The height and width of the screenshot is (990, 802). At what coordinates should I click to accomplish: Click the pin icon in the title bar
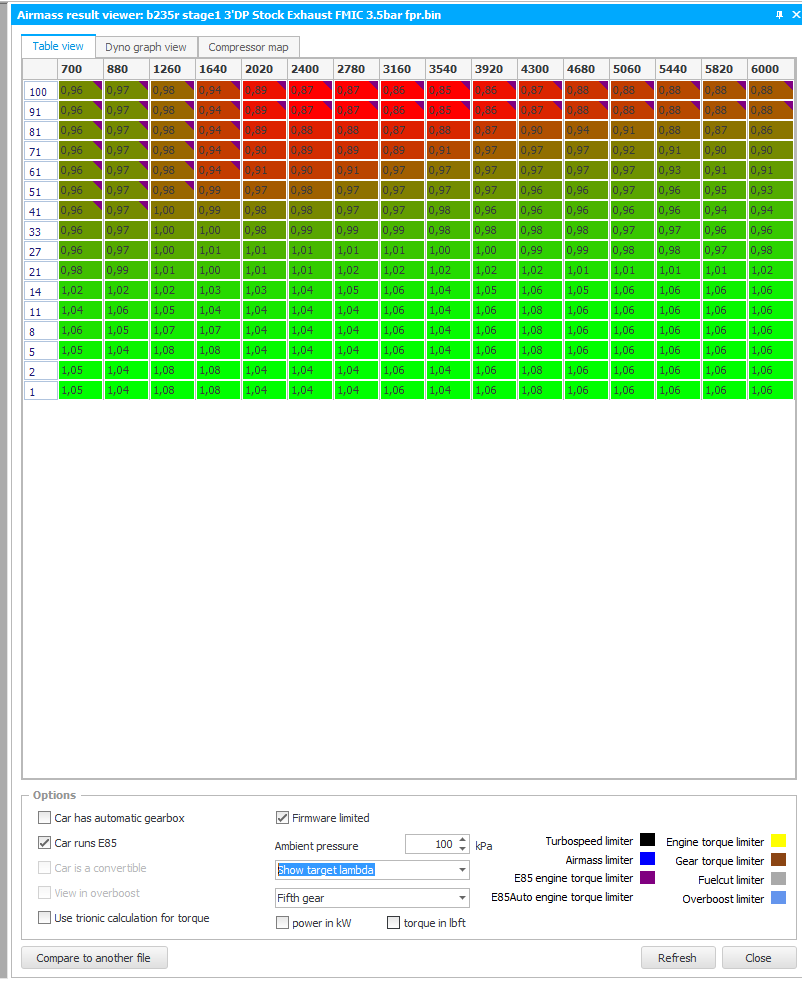tap(779, 15)
